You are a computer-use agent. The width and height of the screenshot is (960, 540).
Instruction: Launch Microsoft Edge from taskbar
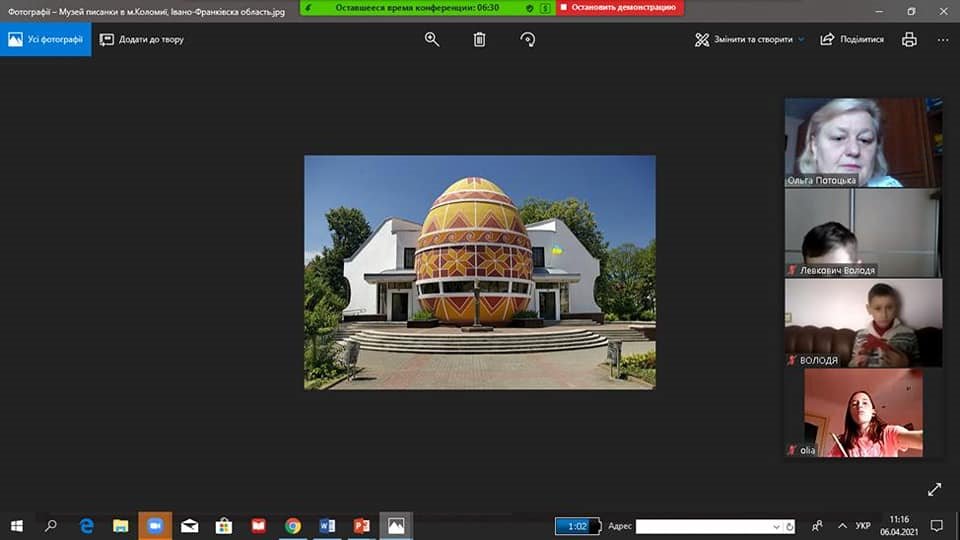86,526
